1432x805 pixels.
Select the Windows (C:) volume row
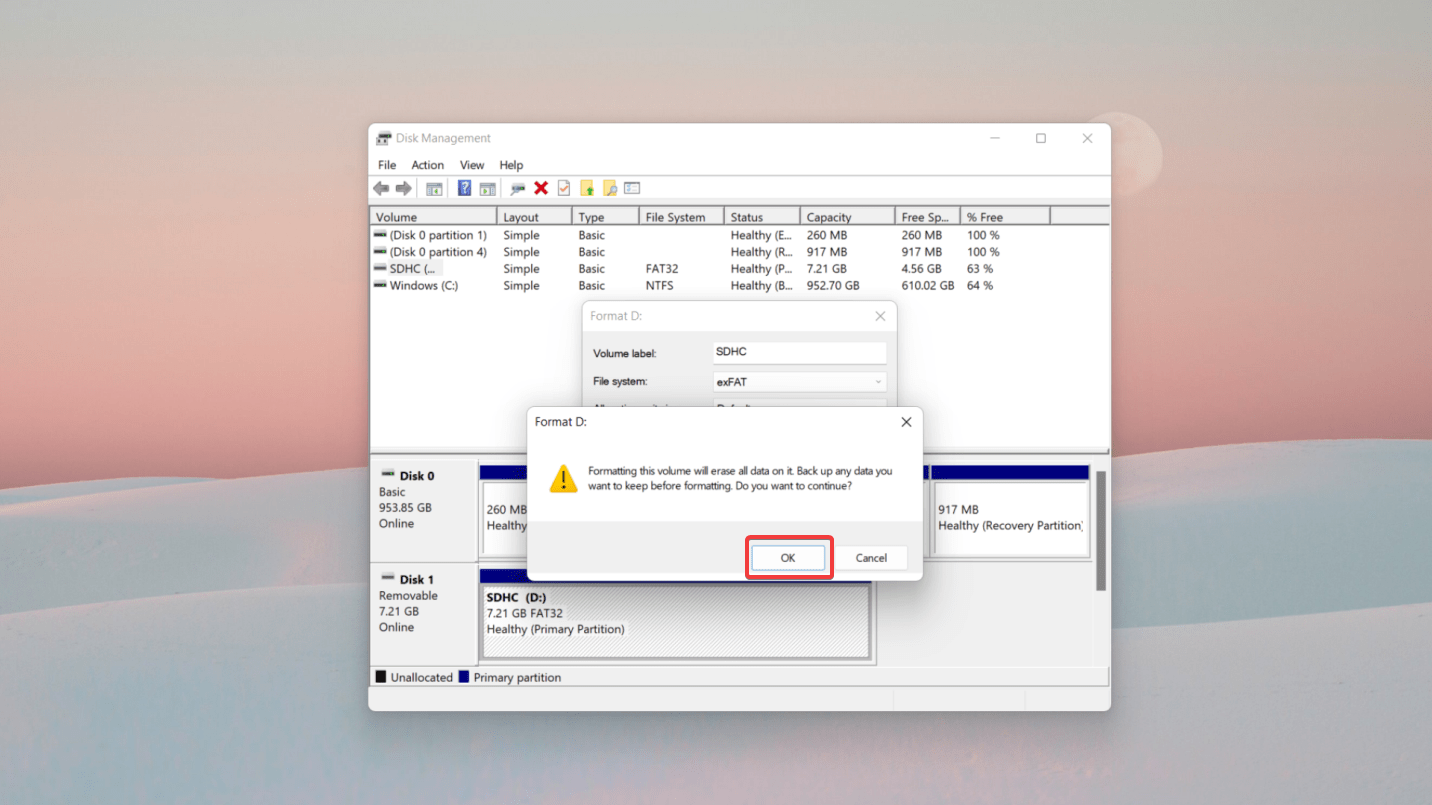(x=424, y=285)
